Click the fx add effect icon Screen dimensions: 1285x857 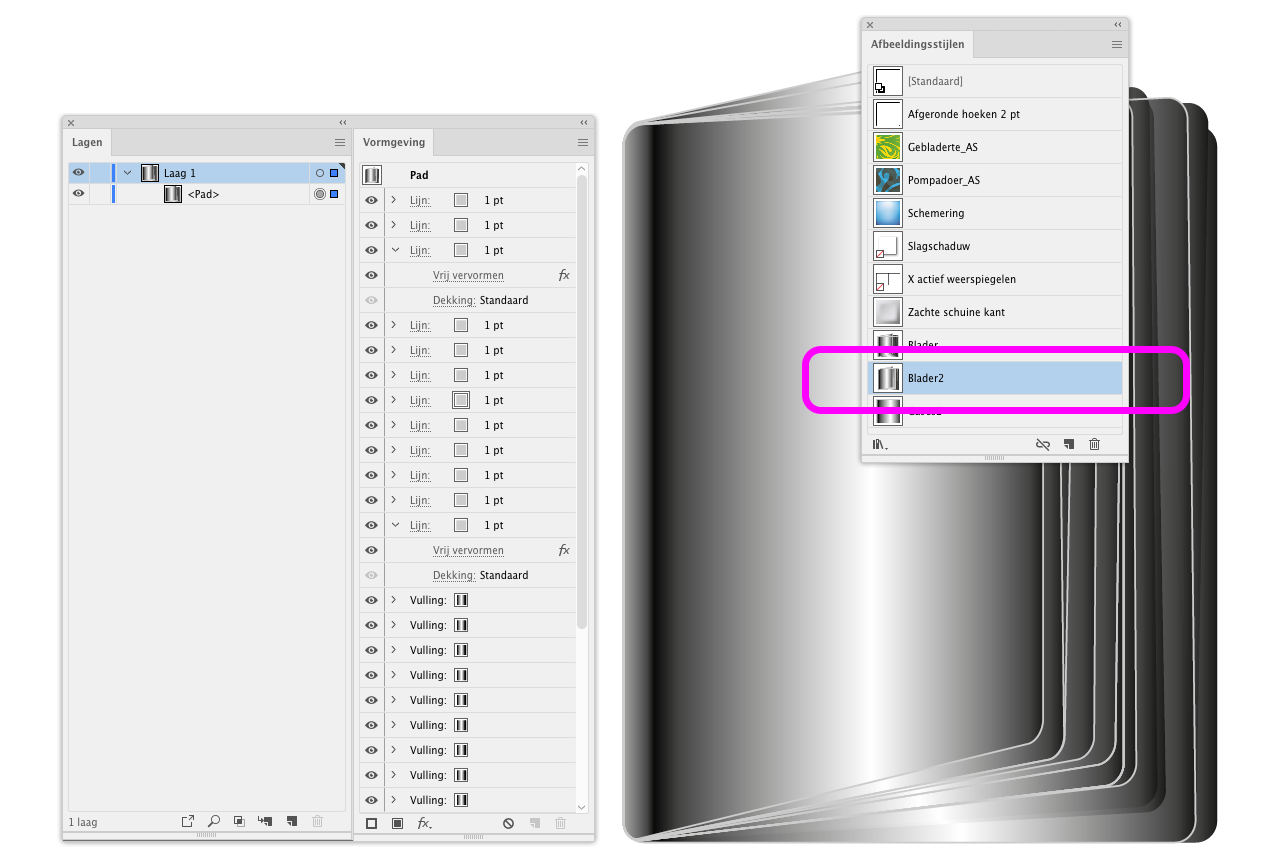click(x=424, y=823)
